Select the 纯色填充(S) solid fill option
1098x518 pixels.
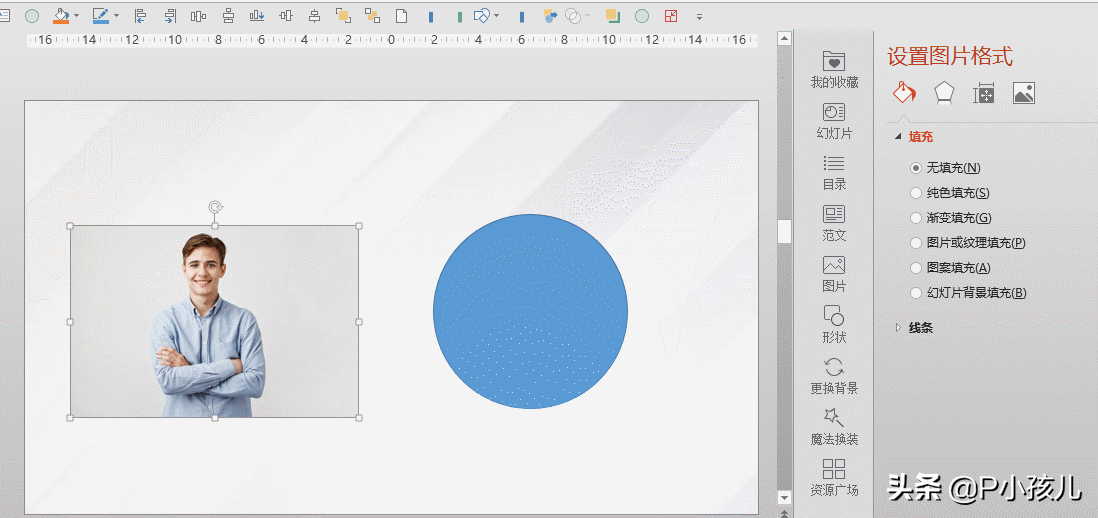click(950, 193)
